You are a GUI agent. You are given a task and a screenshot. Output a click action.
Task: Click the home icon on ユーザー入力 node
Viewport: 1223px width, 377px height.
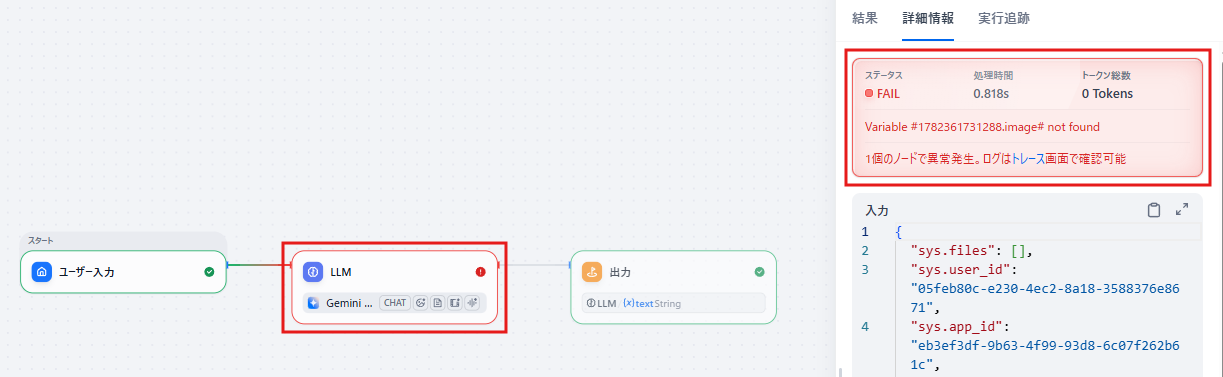point(41,272)
